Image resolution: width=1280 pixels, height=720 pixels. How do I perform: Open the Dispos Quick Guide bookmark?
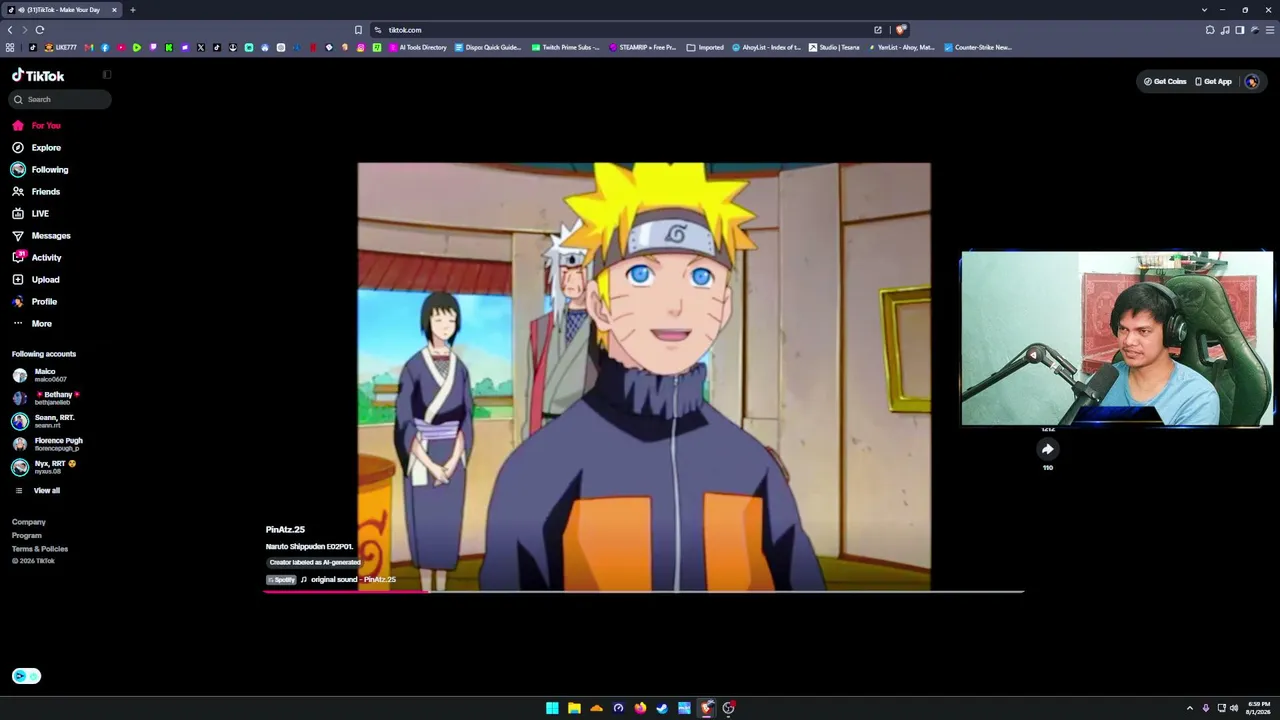pos(488,47)
